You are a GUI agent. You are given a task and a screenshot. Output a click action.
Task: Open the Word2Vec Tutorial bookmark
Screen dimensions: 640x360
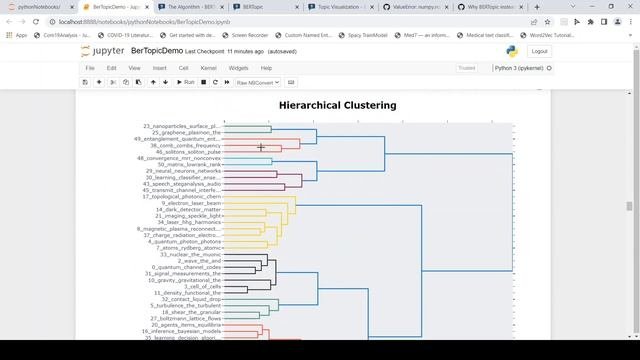pyautogui.click(x=548, y=36)
